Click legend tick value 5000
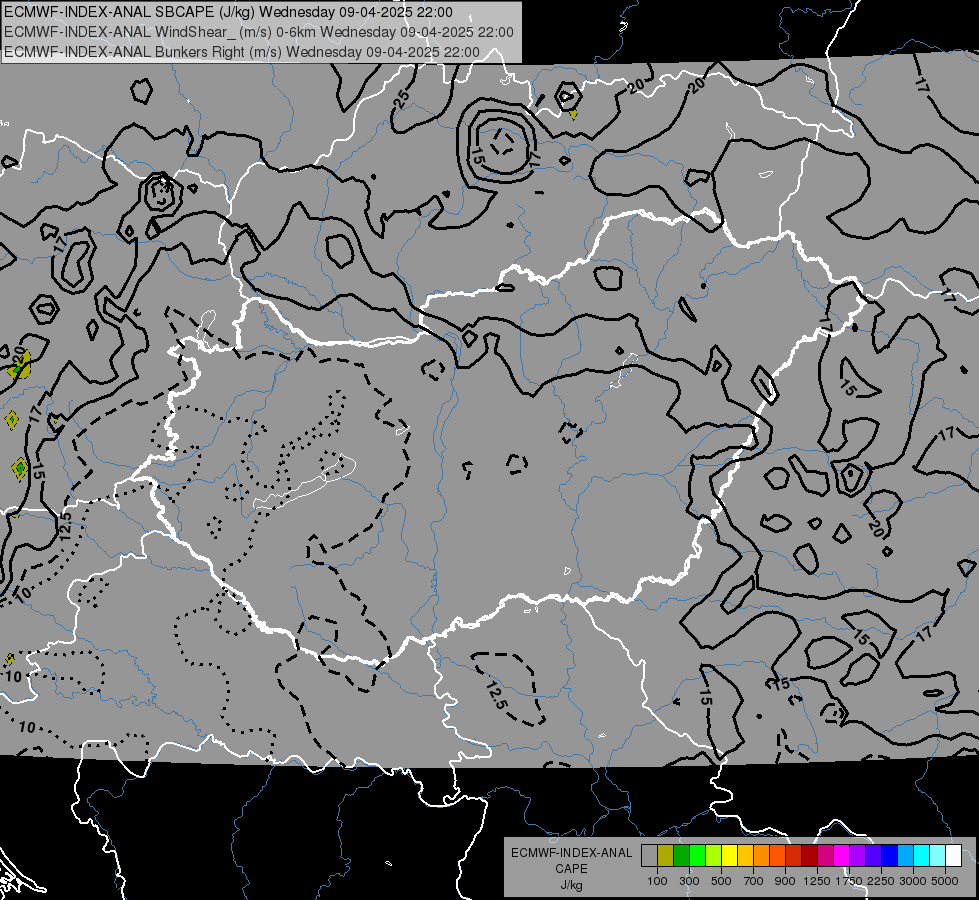 coord(945,881)
